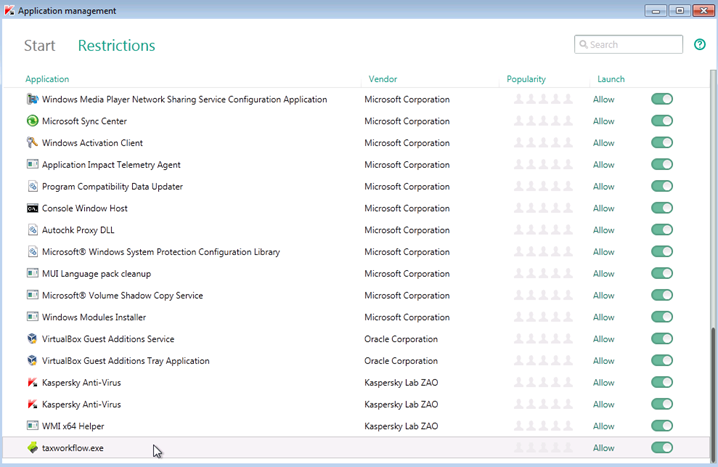The height and width of the screenshot is (467, 718).
Task: Toggle launch switch for Windows Activation Client
Action: [x=662, y=142]
